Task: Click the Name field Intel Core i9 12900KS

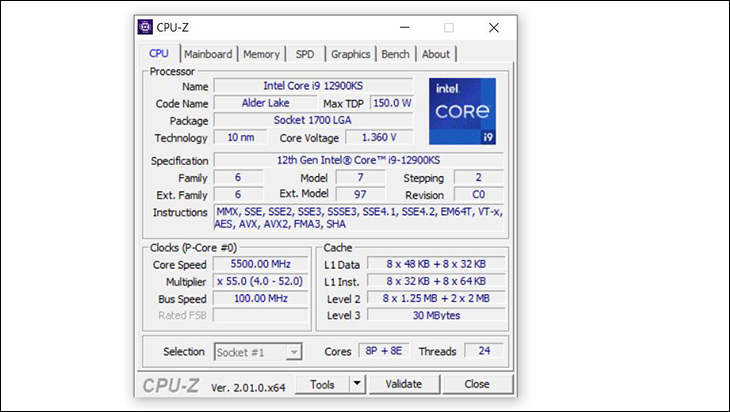Action: (313, 86)
